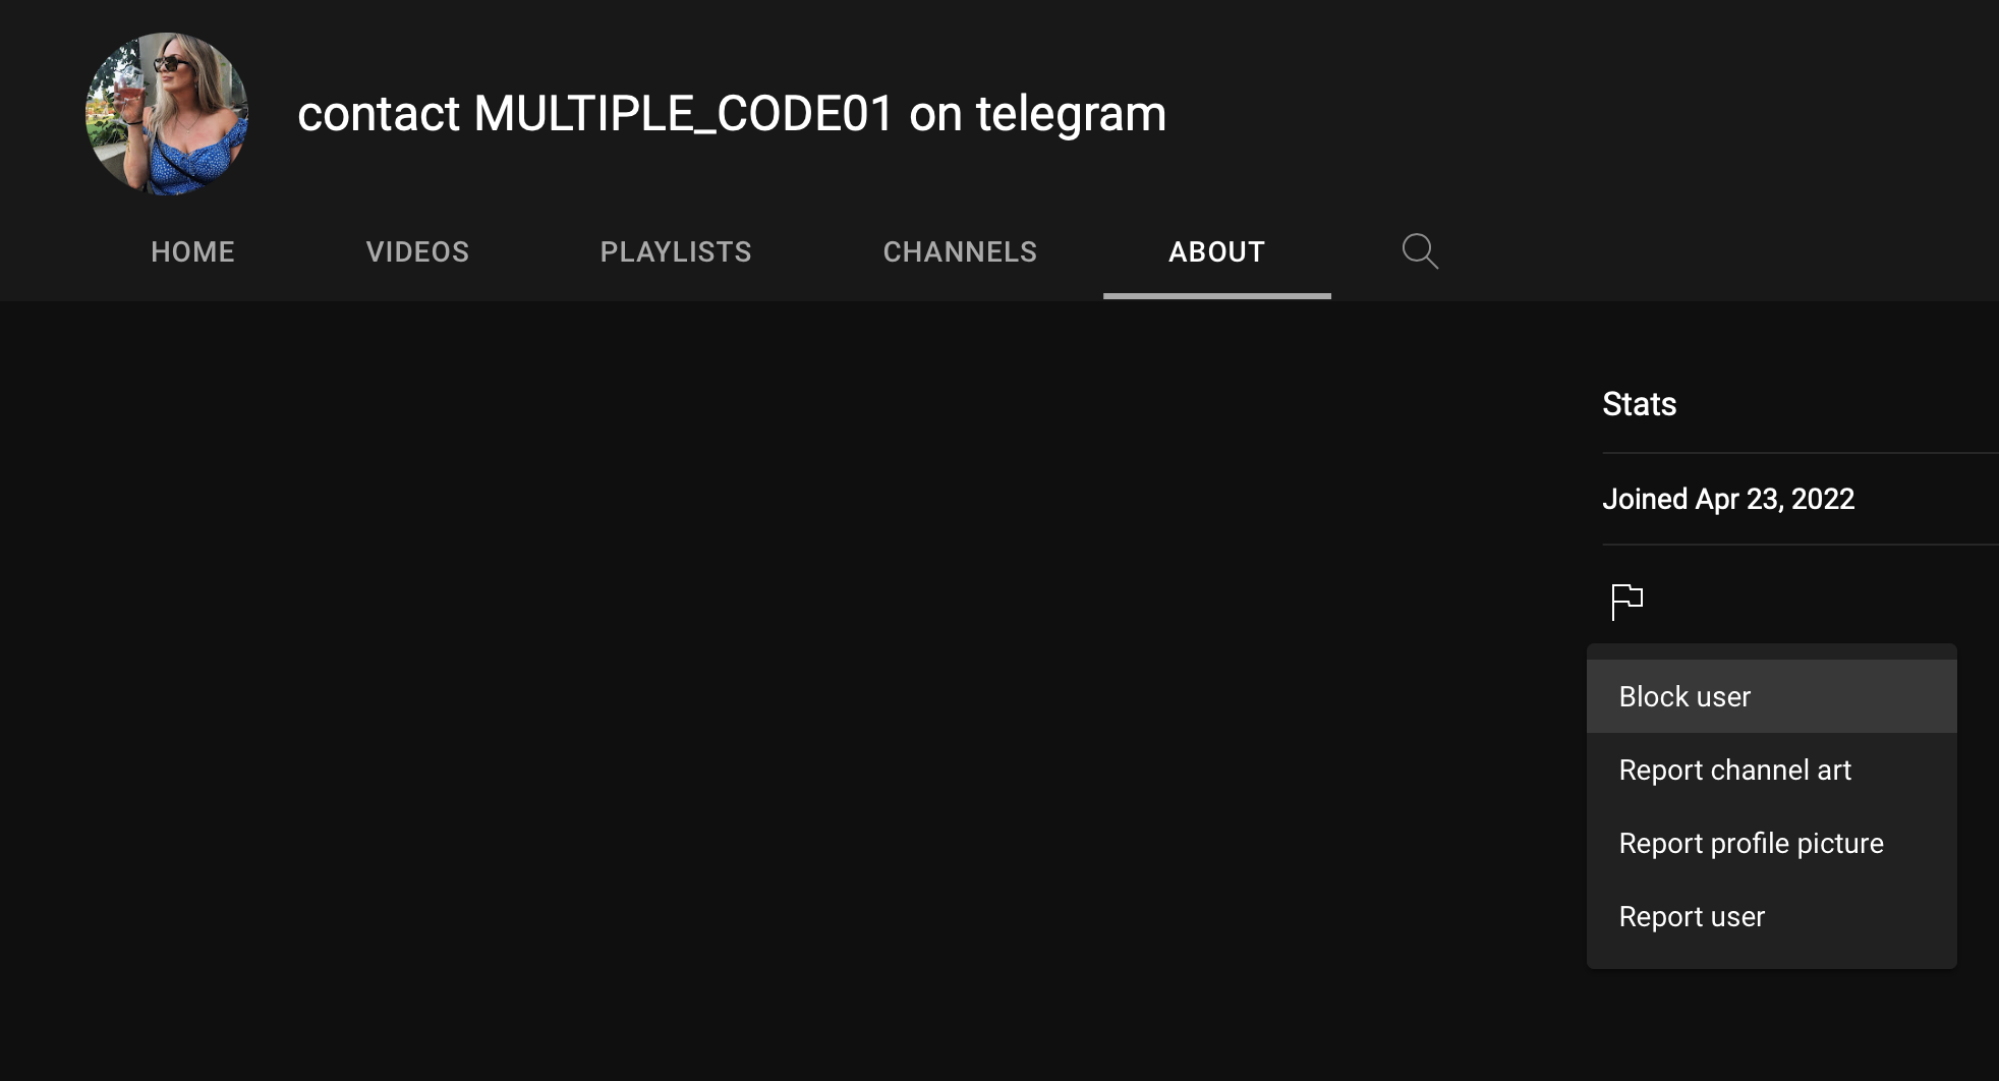Image resolution: width=1999 pixels, height=1081 pixels.
Task: Click the Block user menu item
Action: [x=1684, y=695]
